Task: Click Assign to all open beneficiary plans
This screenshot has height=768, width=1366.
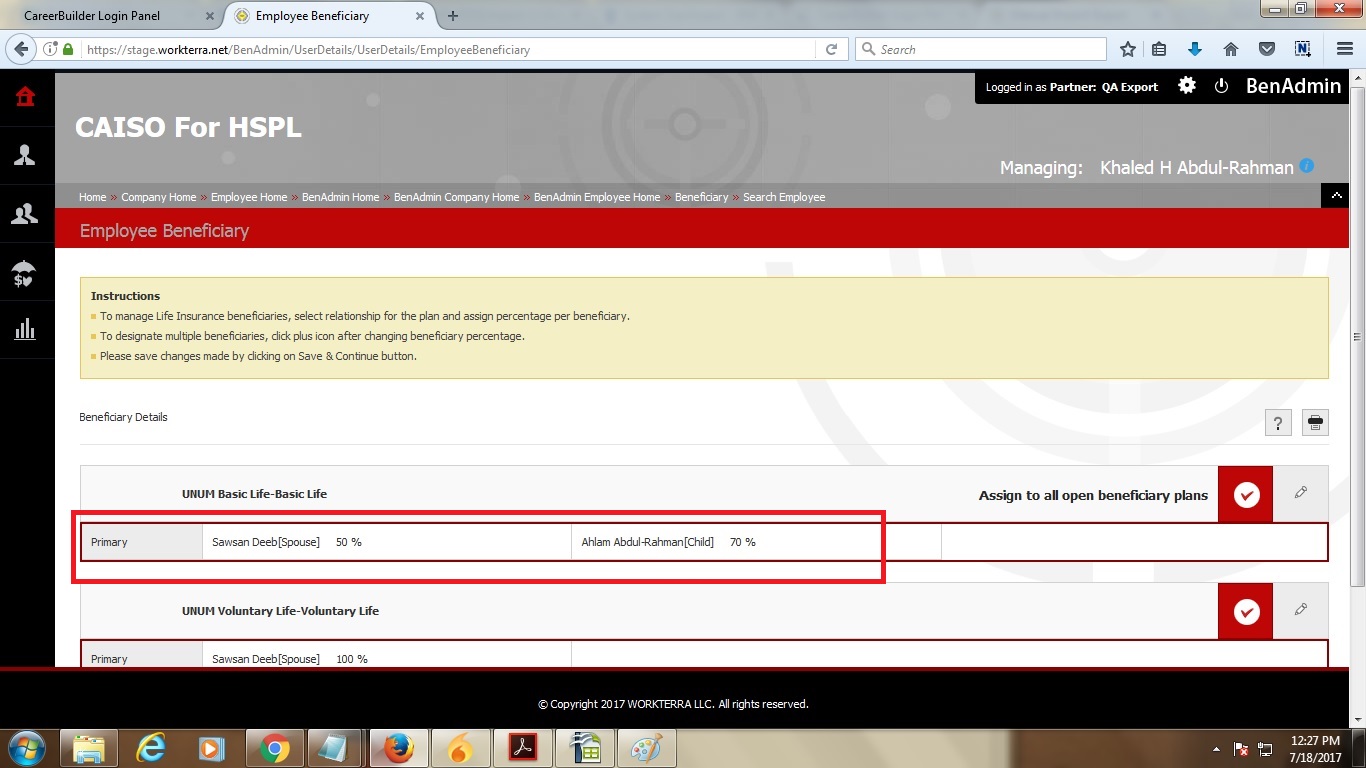Action: (x=1093, y=495)
